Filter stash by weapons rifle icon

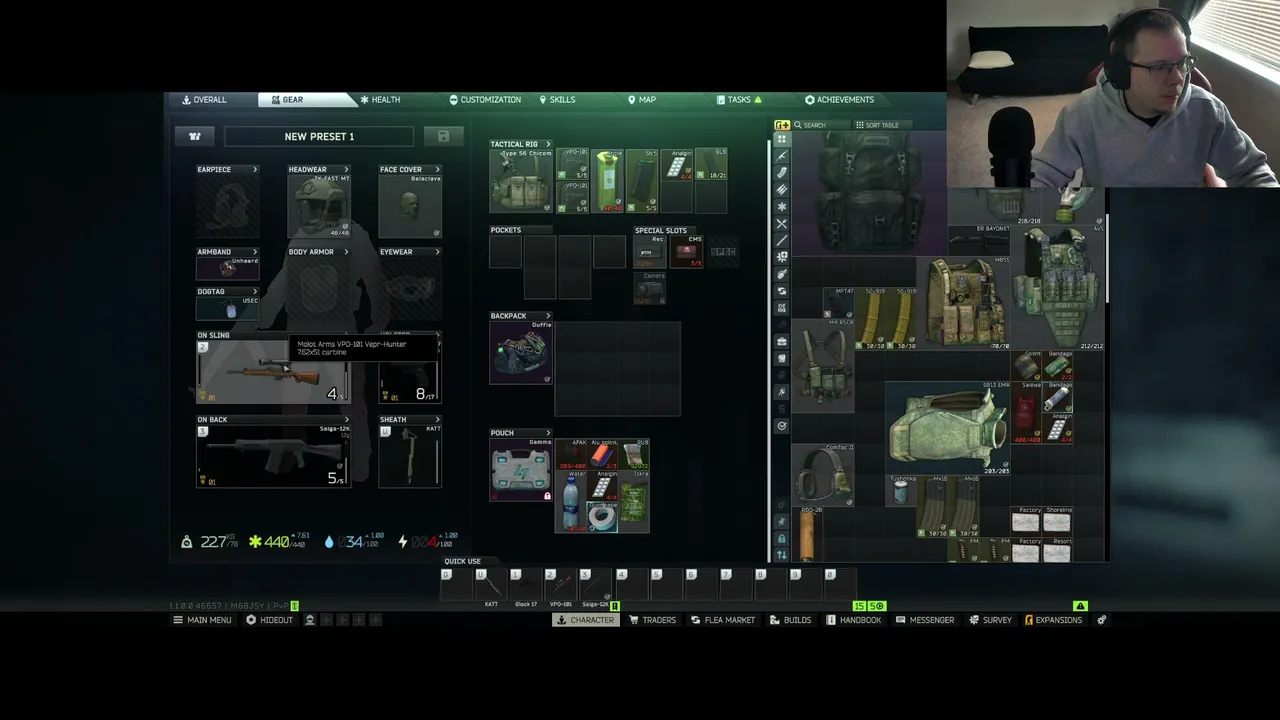[x=782, y=156]
